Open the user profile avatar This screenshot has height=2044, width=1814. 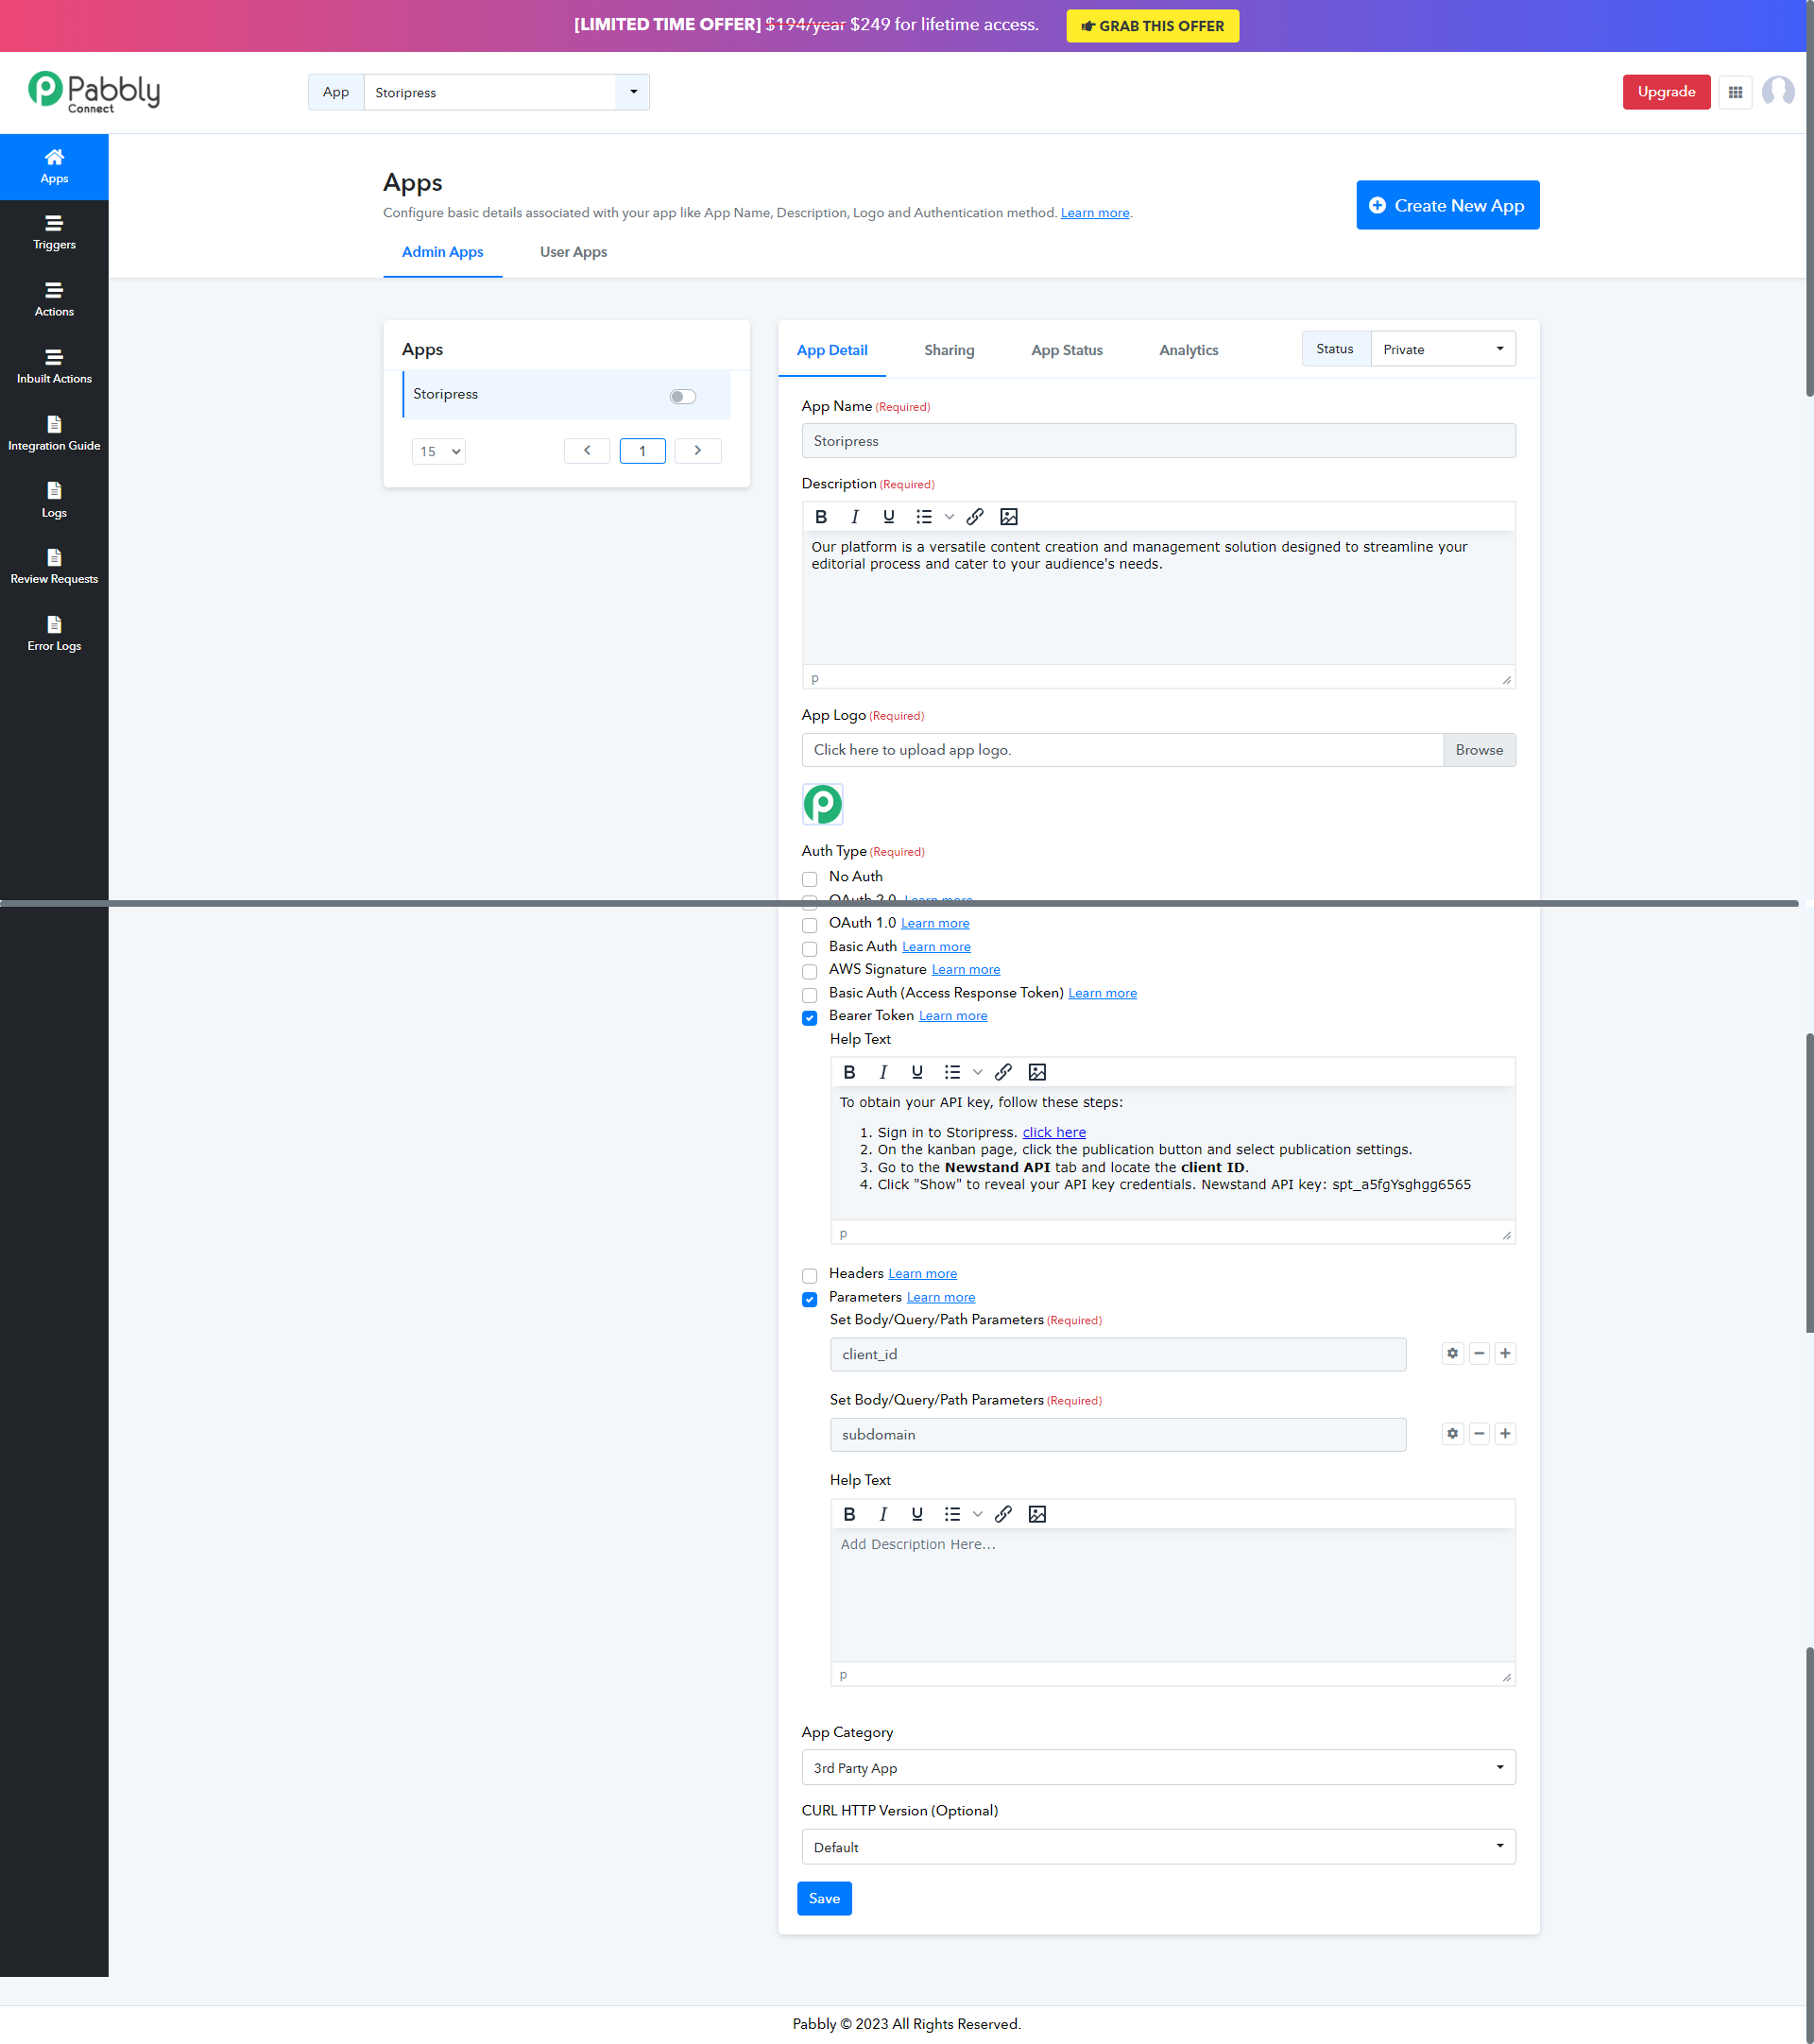click(x=1778, y=92)
